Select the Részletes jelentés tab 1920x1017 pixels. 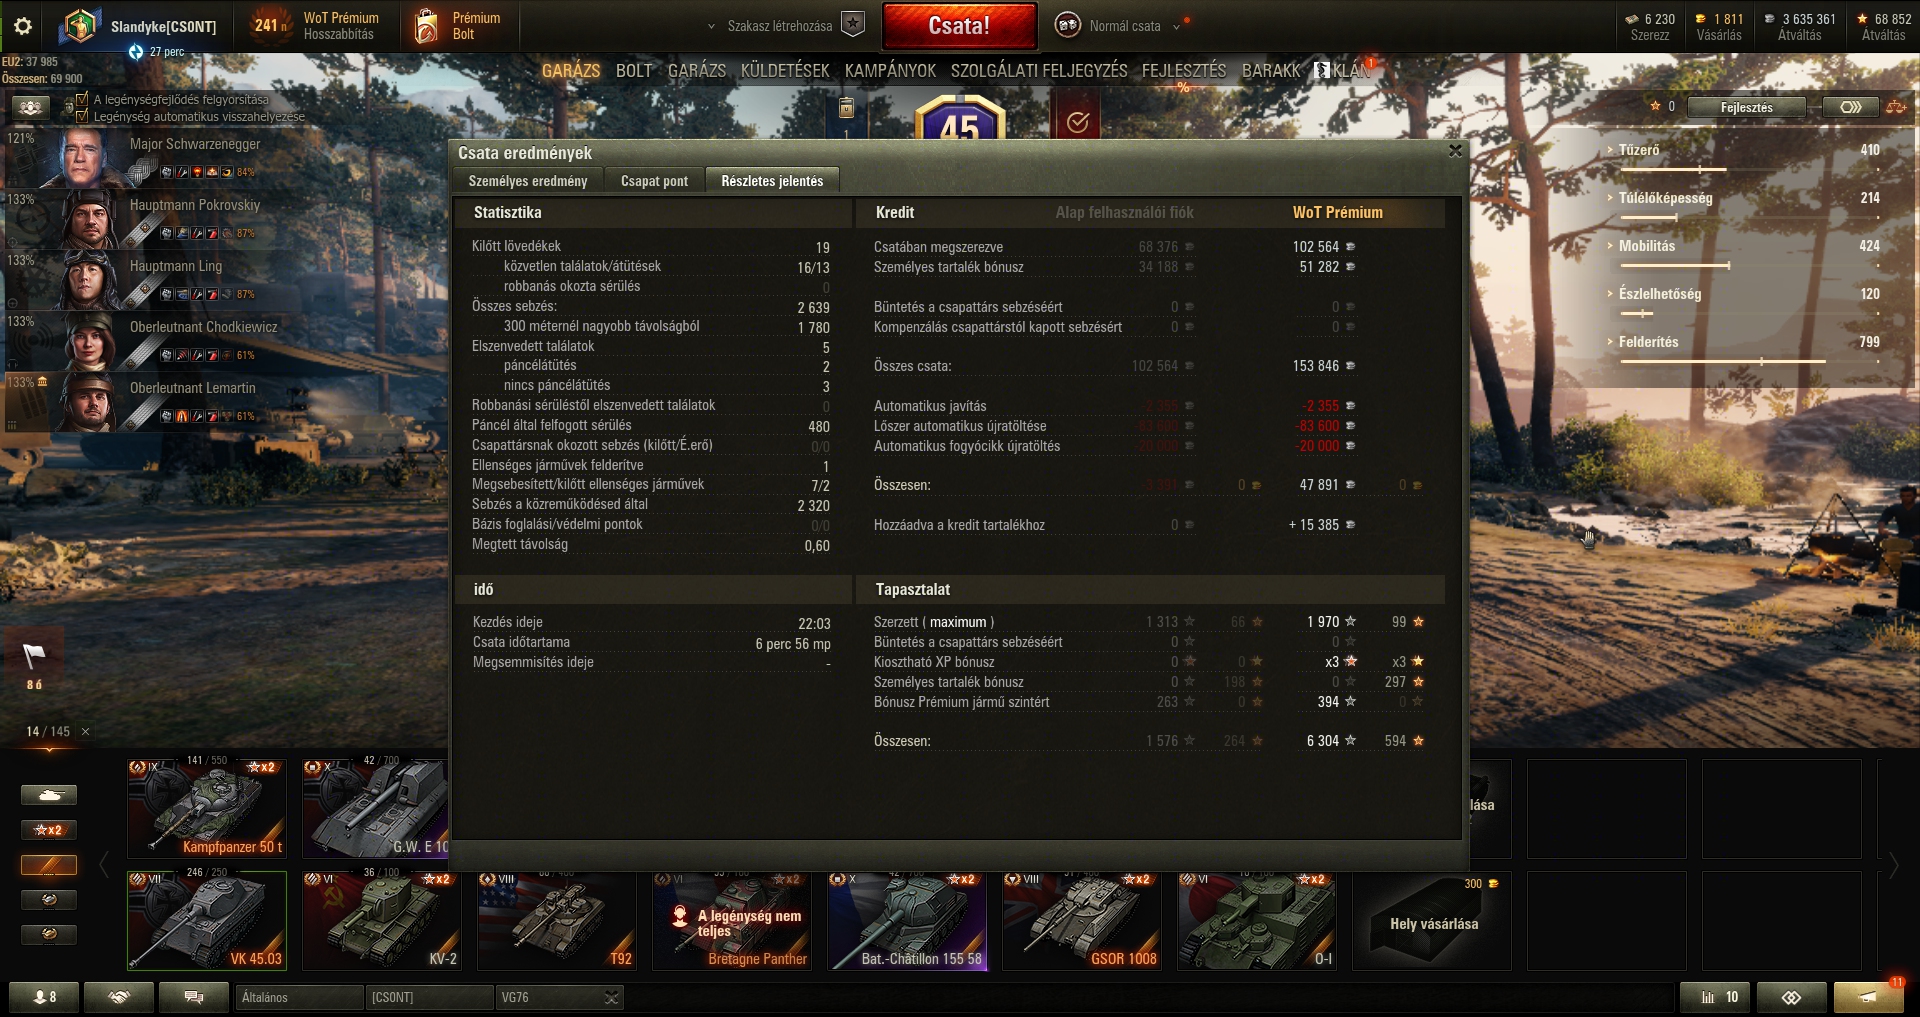(772, 181)
